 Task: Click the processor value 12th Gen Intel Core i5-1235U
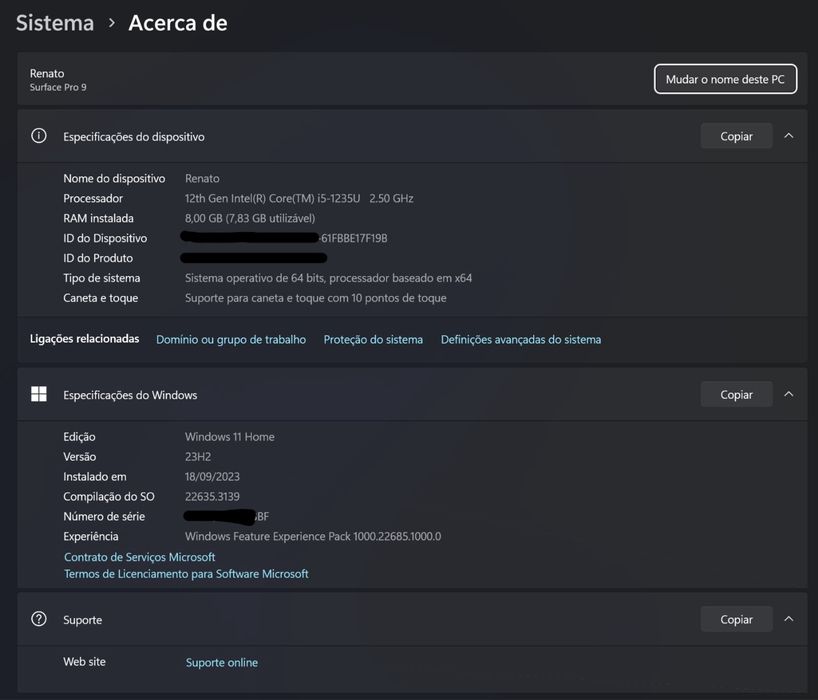(299, 198)
